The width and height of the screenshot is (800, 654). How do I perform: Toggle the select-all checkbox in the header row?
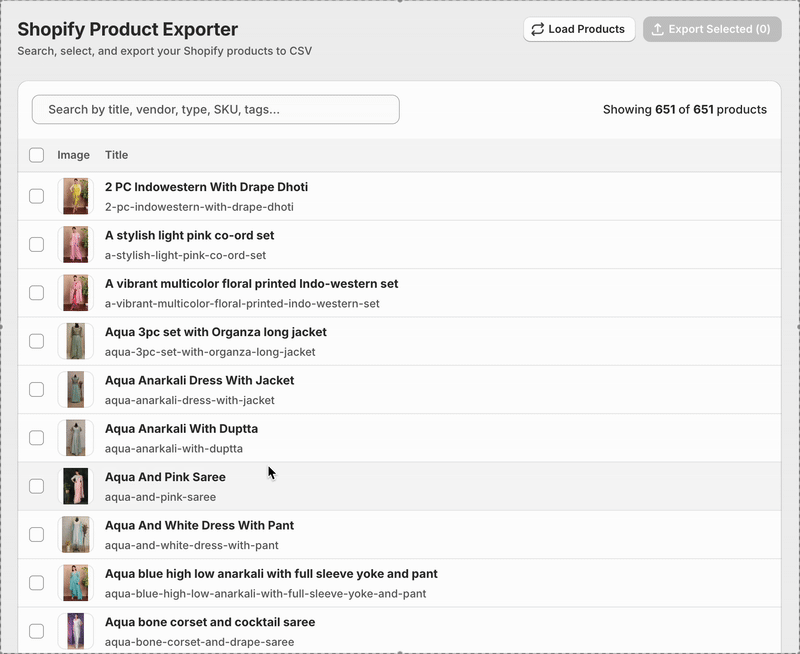(x=36, y=155)
